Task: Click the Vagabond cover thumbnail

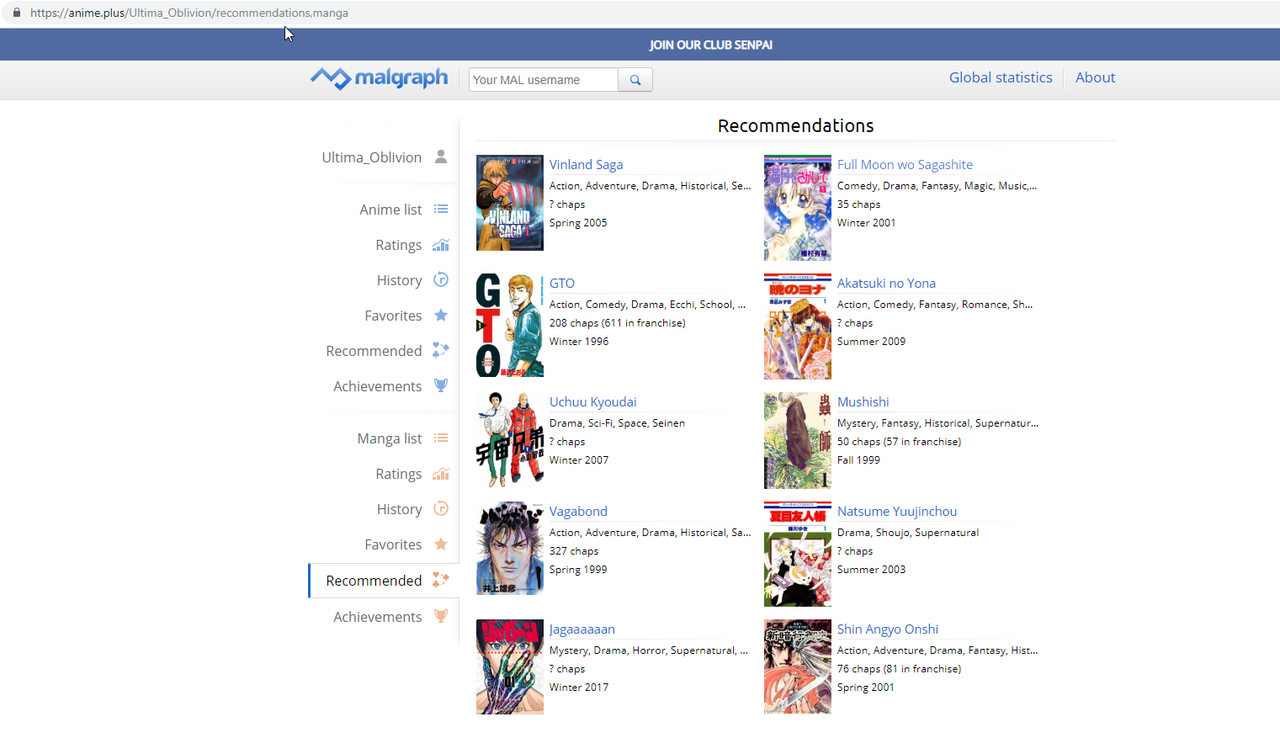Action: tap(510, 548)
